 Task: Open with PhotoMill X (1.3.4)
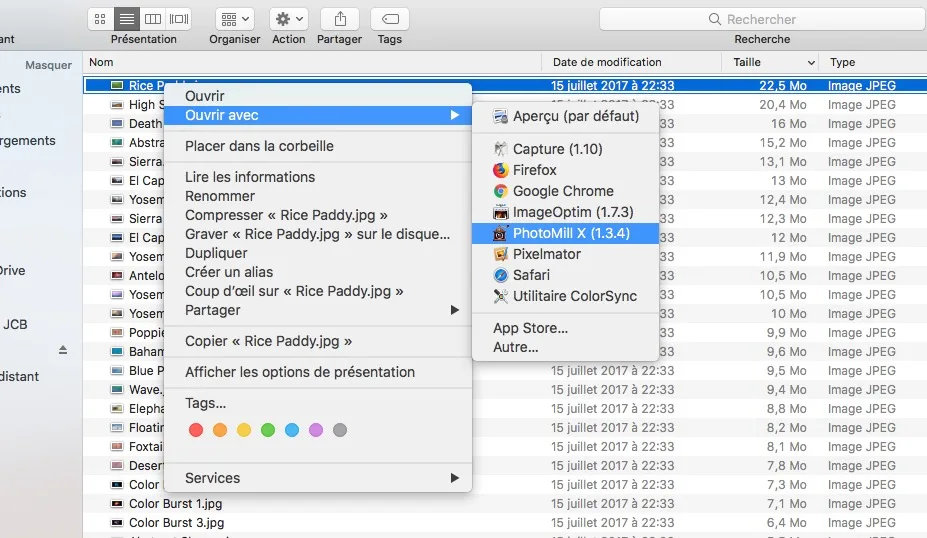click(566, 233)
